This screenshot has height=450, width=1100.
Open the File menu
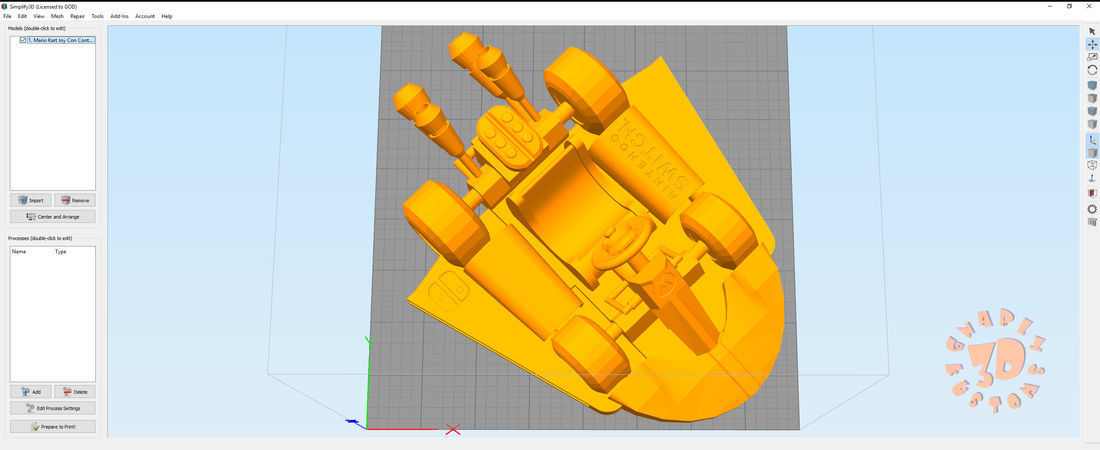point(7,16)
